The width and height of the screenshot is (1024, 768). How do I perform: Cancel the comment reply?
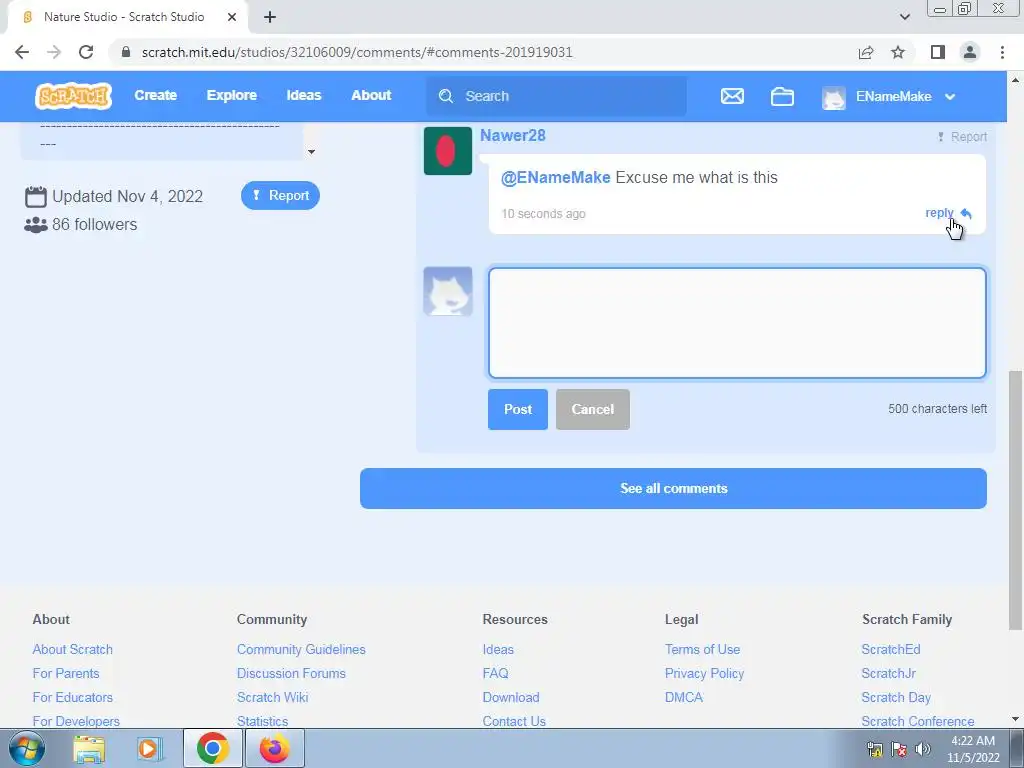592,409
